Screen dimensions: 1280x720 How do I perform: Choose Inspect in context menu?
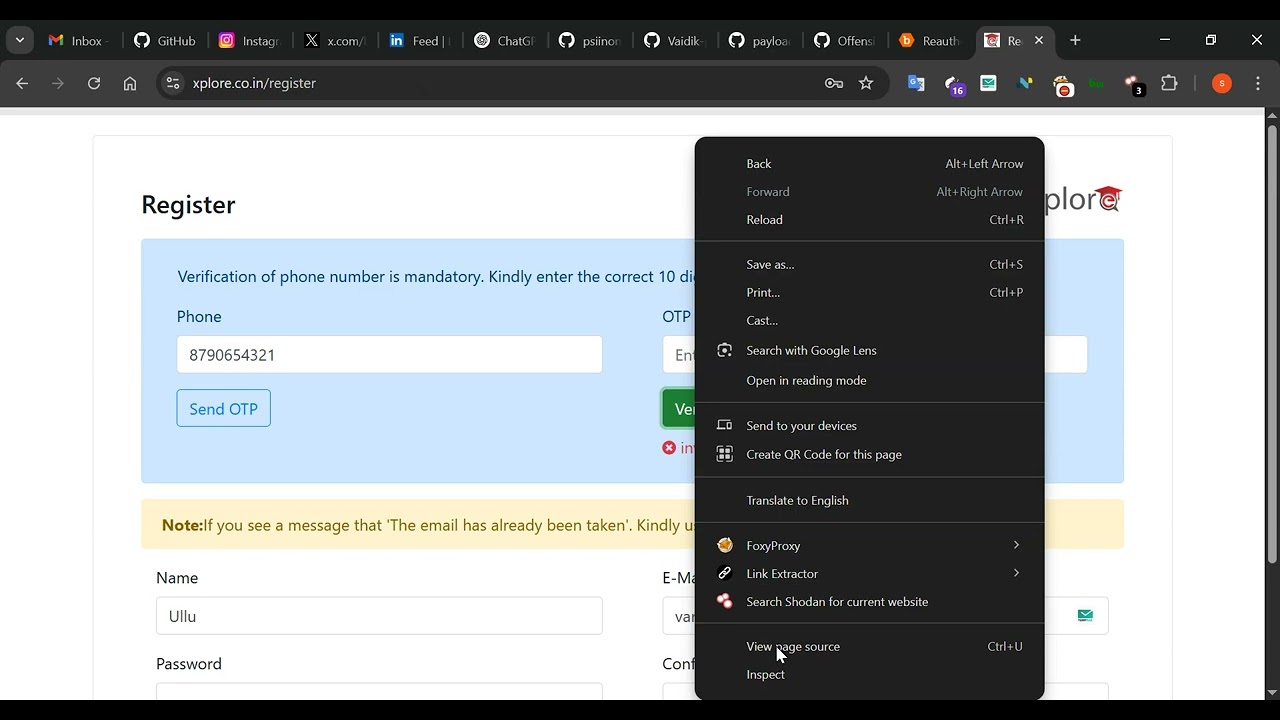[x=869, y=675]
